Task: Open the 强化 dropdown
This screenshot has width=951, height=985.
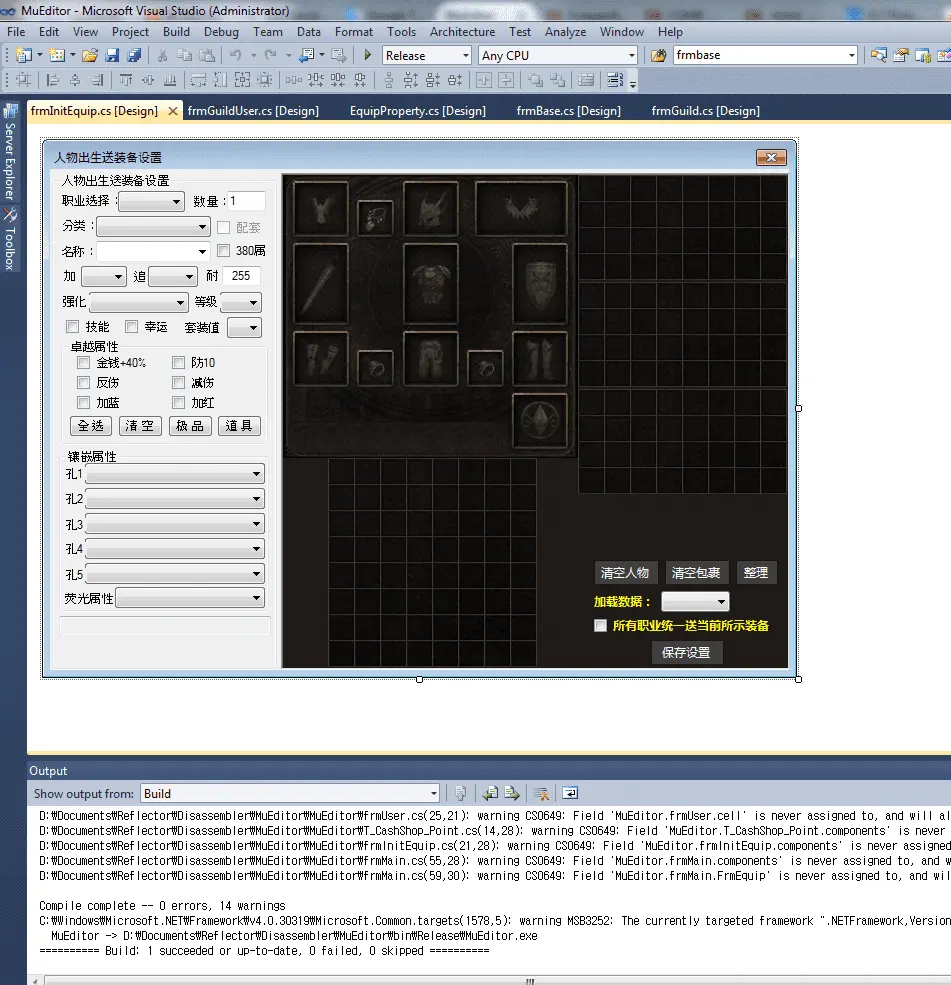Action: click(139, 303)
